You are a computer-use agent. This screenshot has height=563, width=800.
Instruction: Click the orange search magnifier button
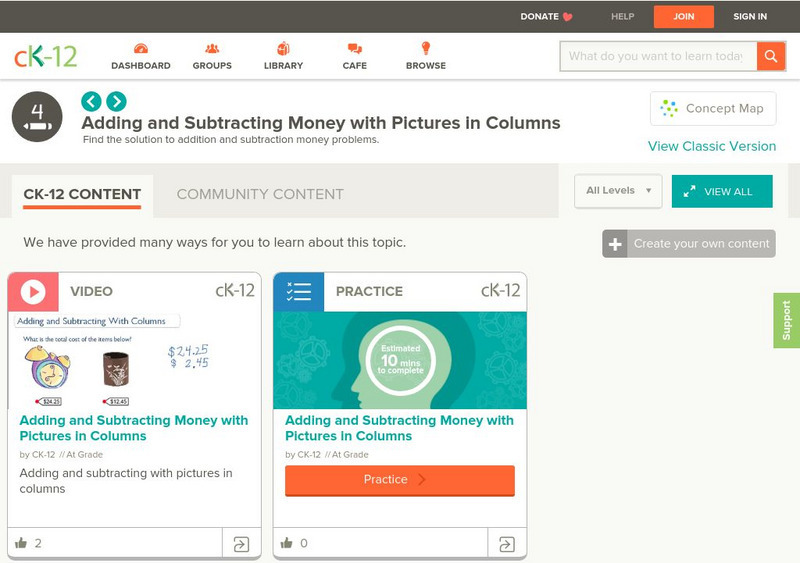tap(771, 56)
